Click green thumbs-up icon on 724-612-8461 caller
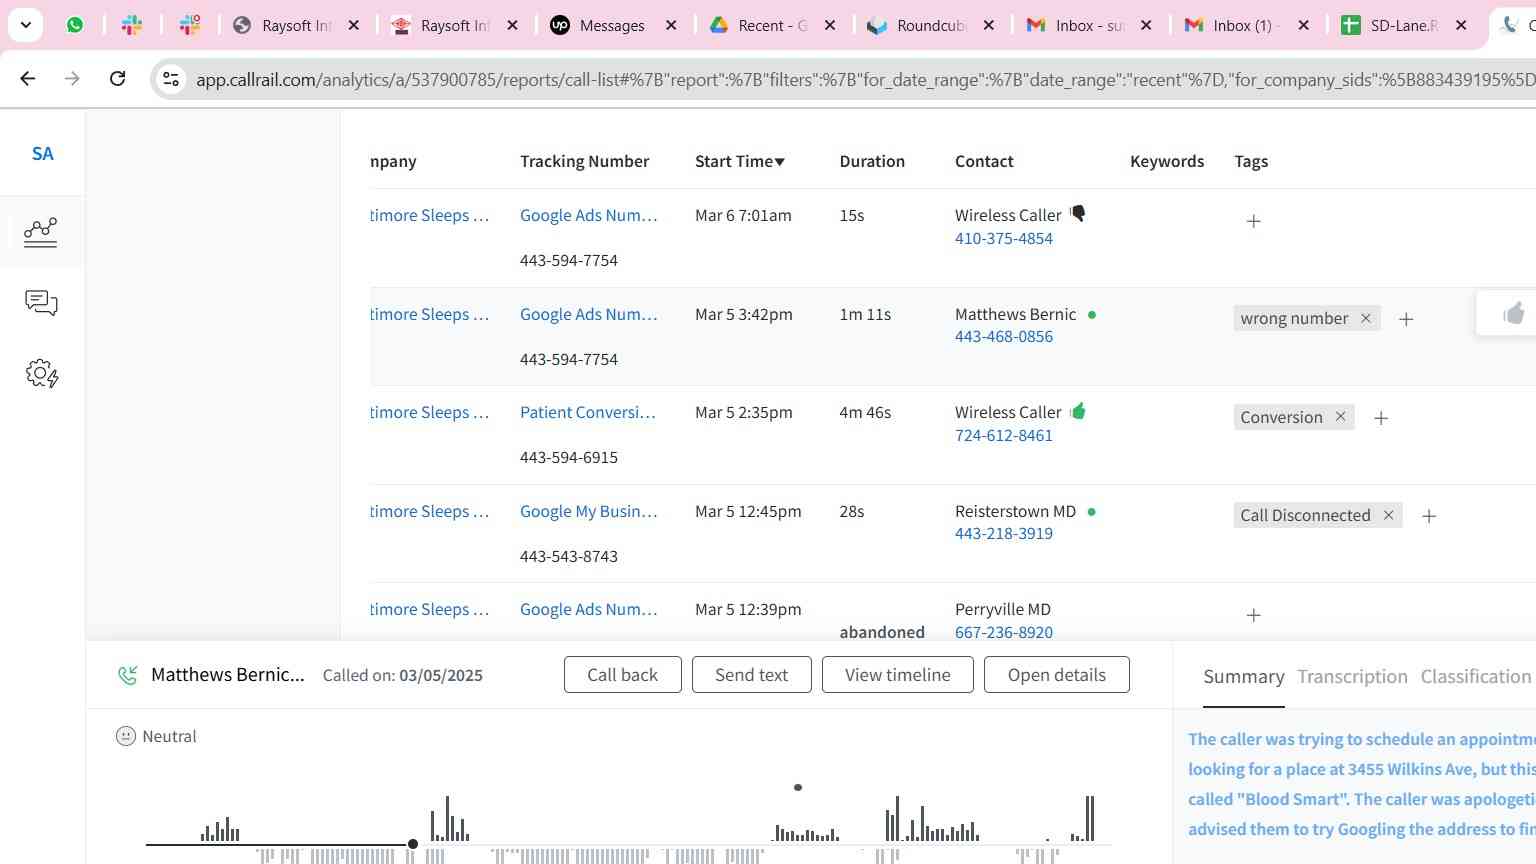This screenshot has height=864, width=1536. (x=1078, y=411)
